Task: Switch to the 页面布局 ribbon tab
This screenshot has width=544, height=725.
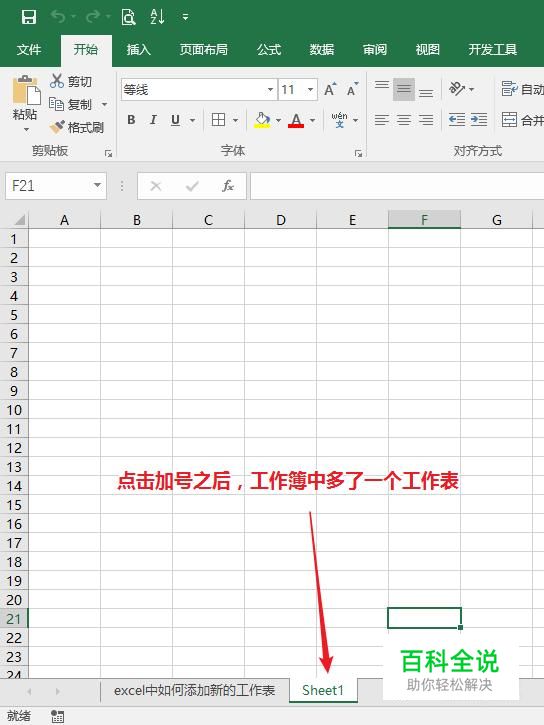Action: pyautogui.click(x=203, y=49)
